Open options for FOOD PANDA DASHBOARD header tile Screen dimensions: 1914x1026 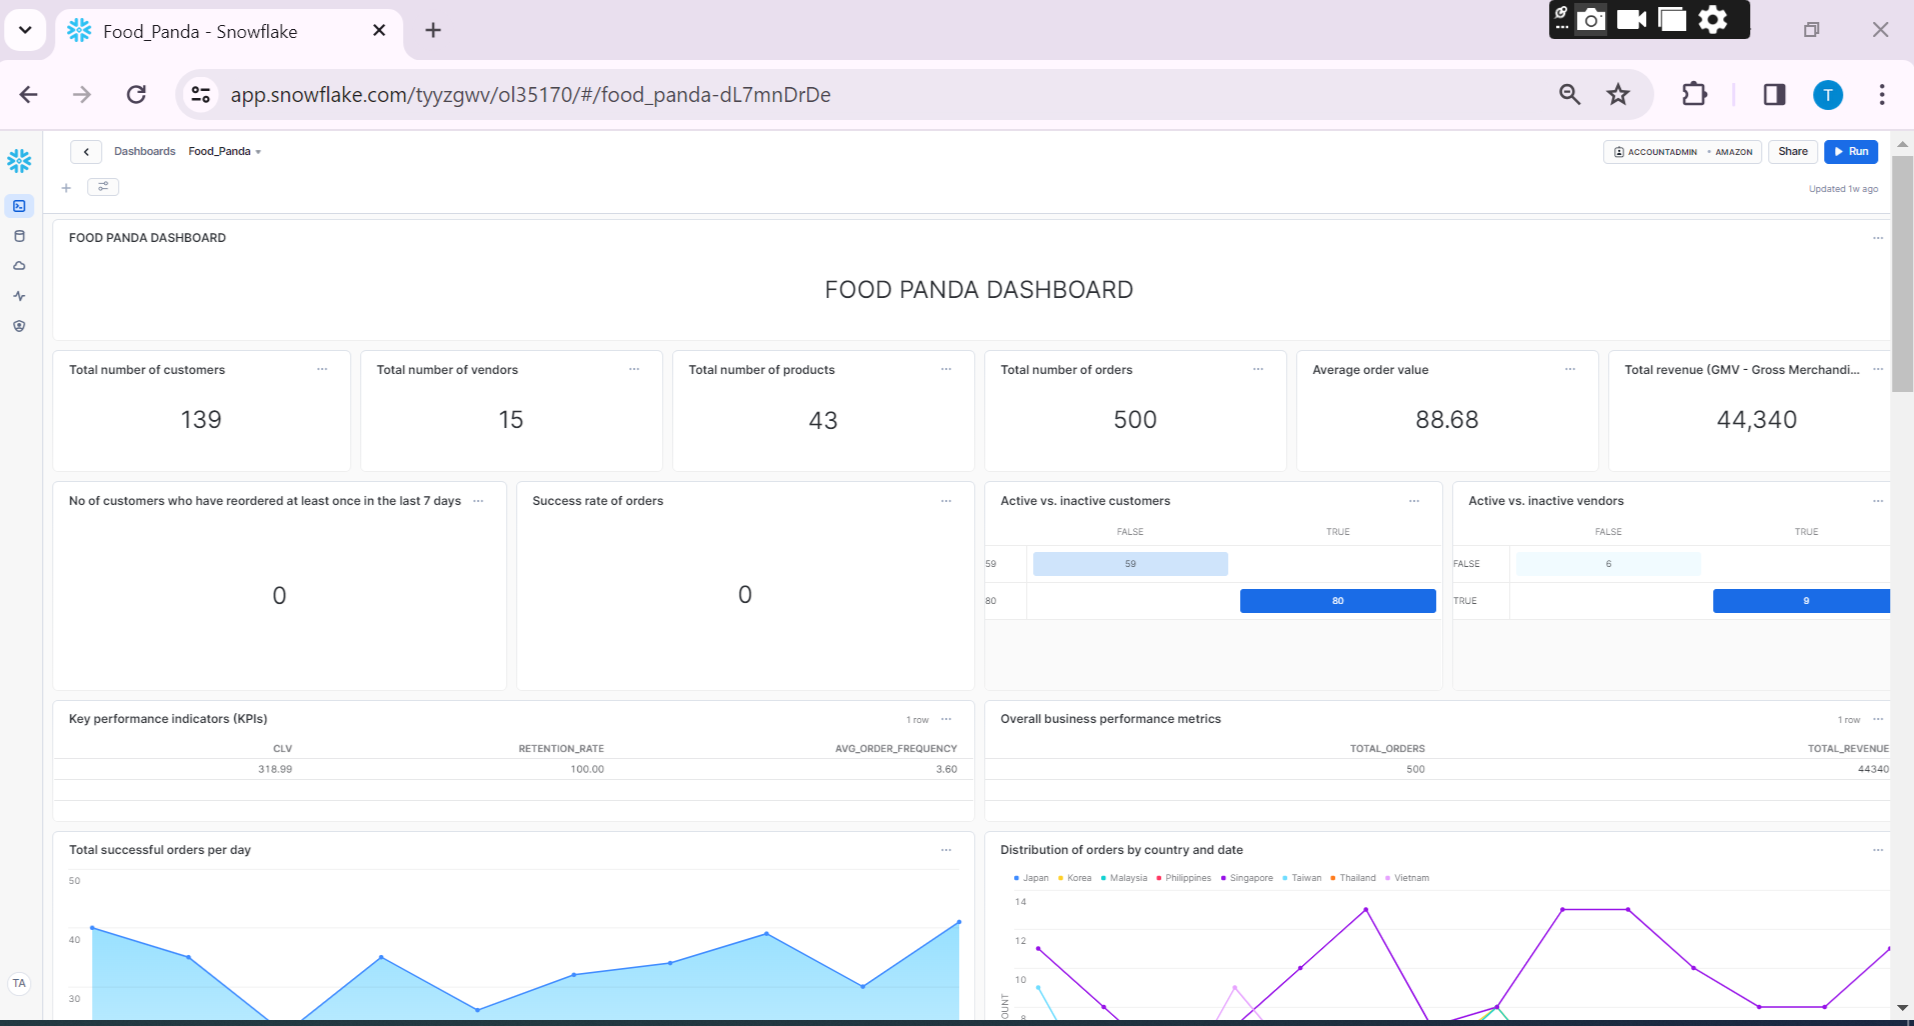tap(1878, 237)
